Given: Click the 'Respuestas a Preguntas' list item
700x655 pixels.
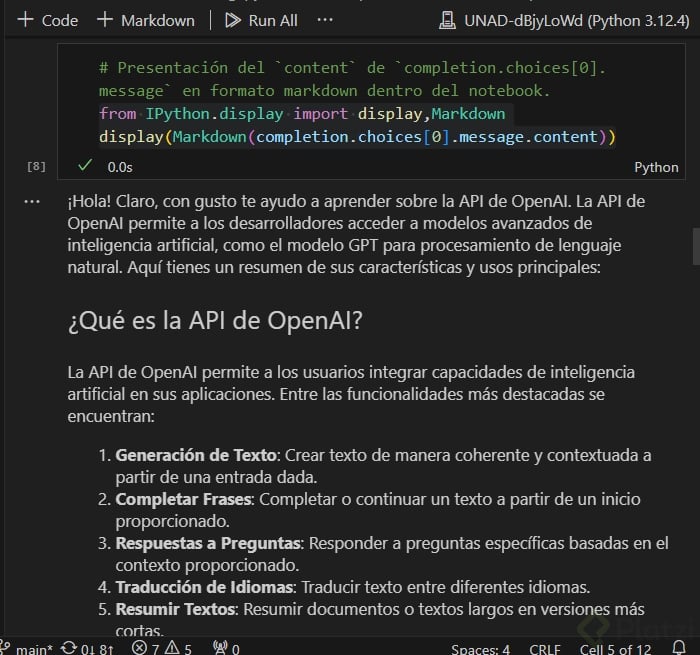Looking at the screenshot, I should tap(383, 554).
